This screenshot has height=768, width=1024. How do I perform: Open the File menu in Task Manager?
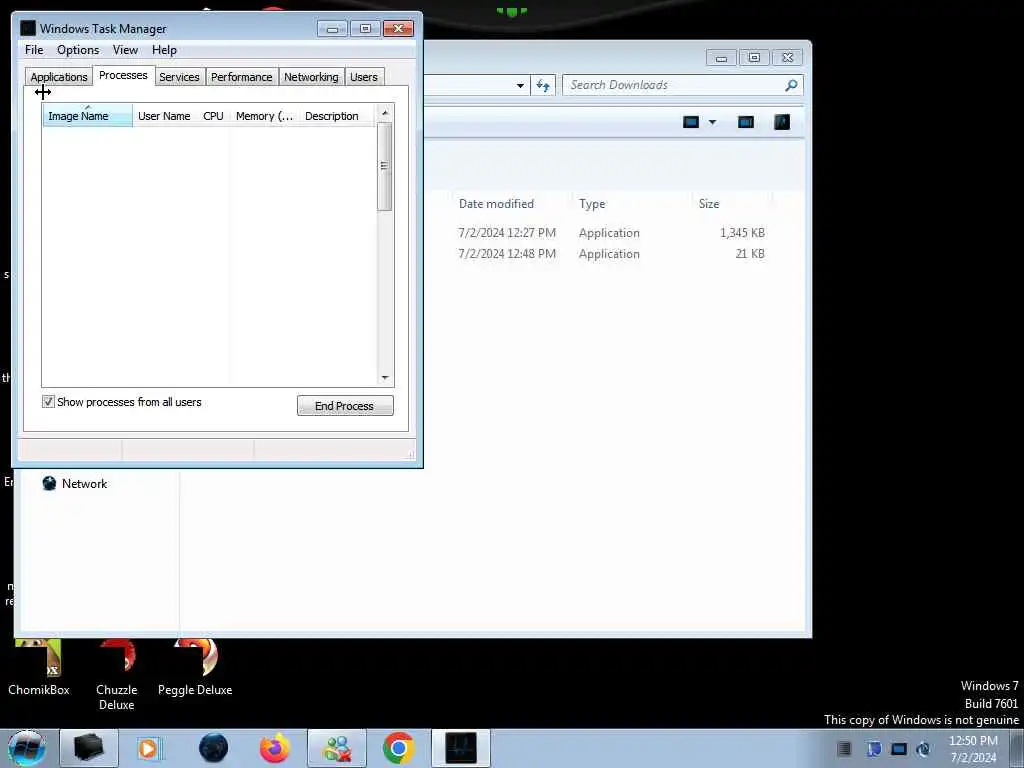(34, 50)
